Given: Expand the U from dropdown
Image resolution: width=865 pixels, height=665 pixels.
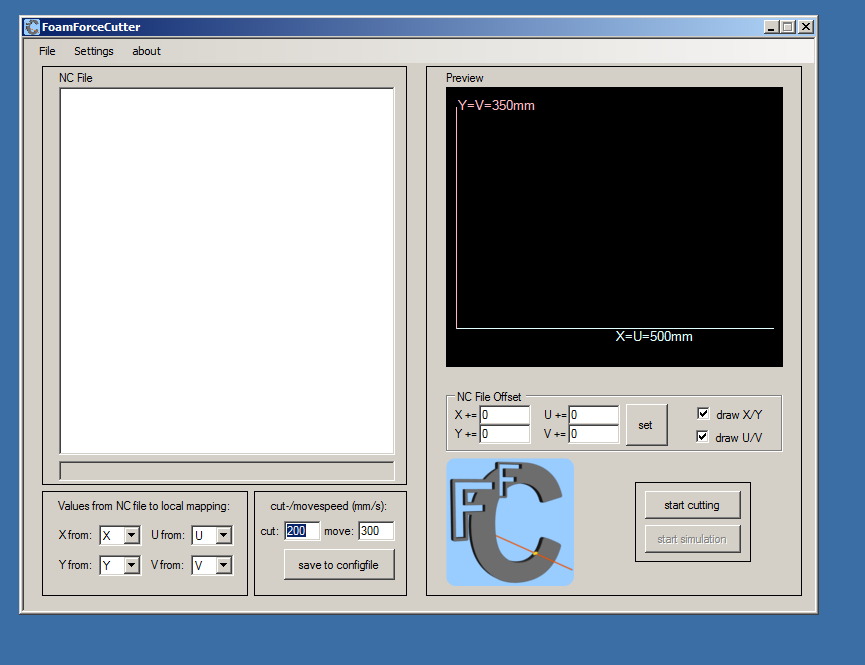Looking at the screenshot, I should [x=223, y=535].
